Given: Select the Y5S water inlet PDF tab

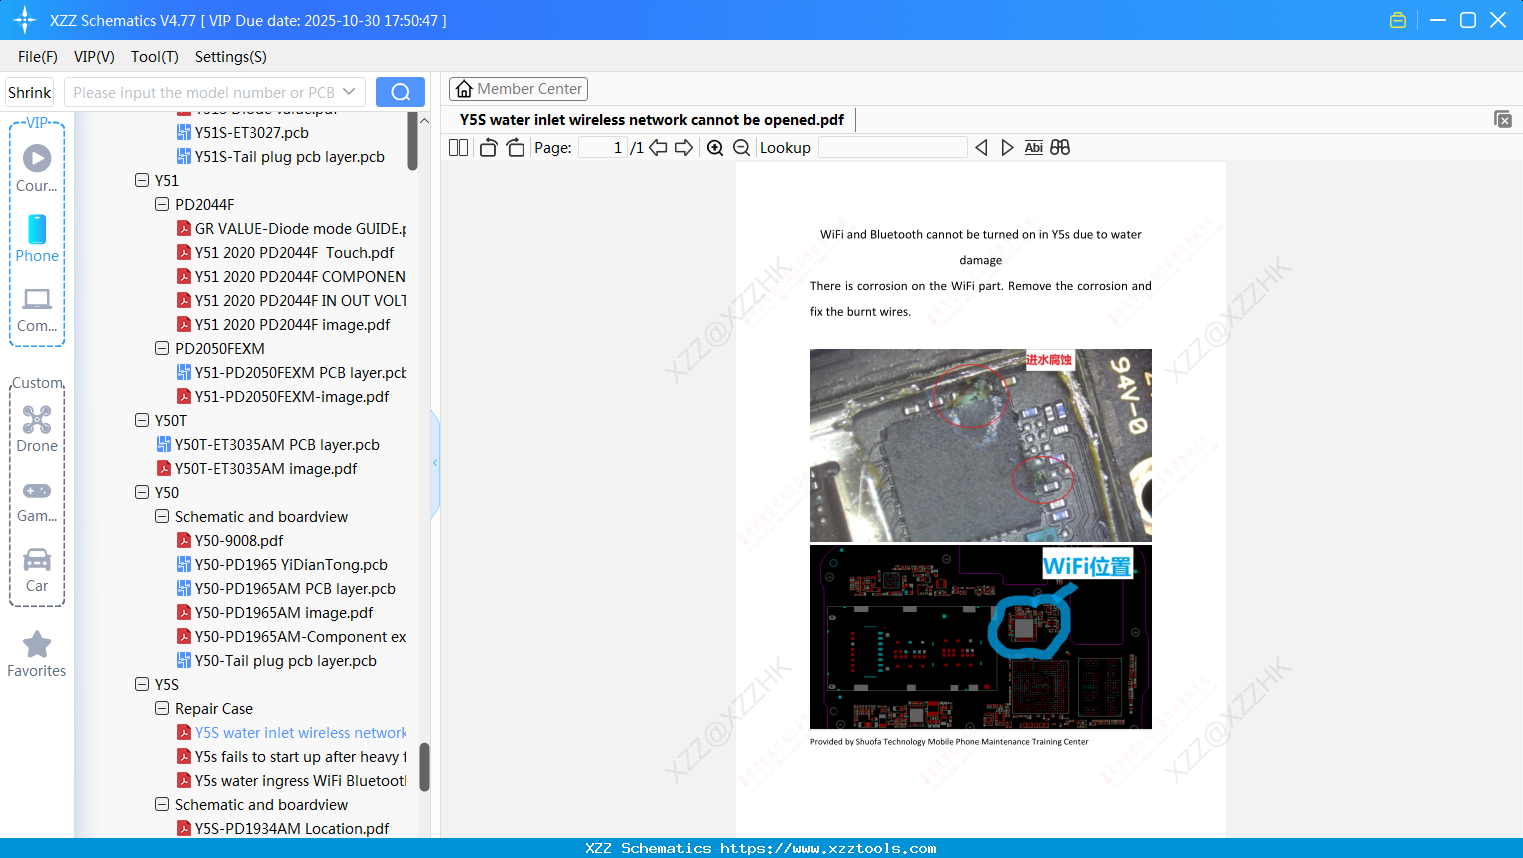Looking at the screenshot, I should pyautogui.click(x=652, y=120).
